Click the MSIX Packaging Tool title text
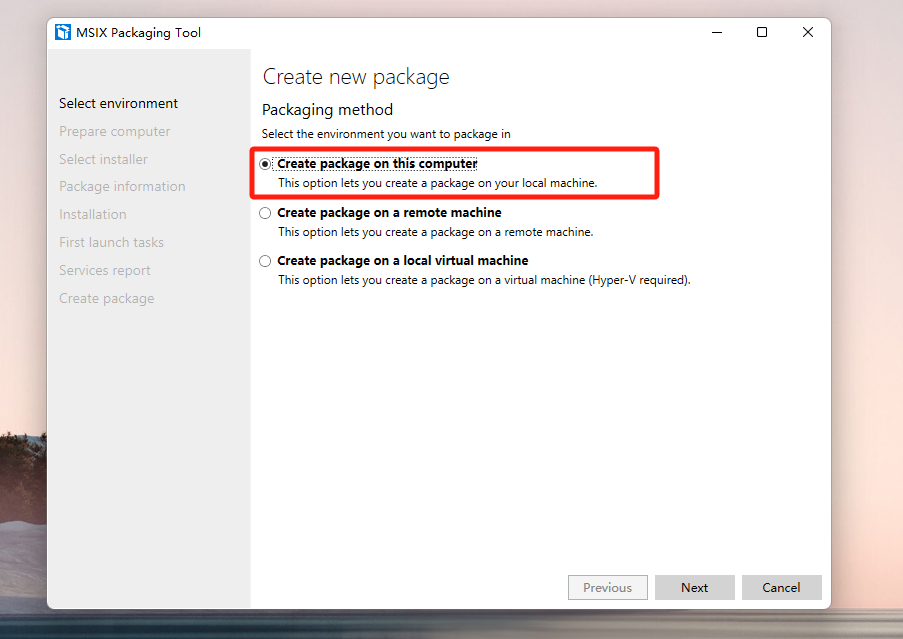 [x=138, y=33]
